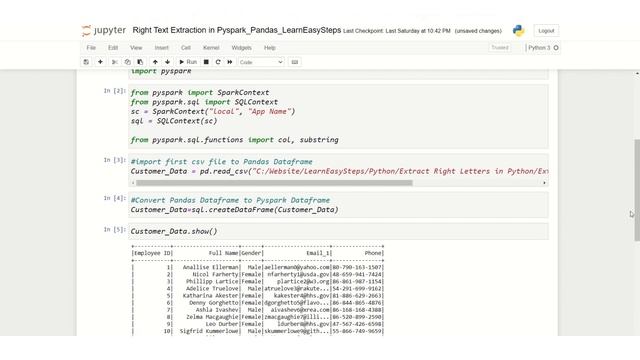Cut selected cells with scissors icon
Image resolution: width=640 pixels, height=360 pixels.
click(115, 62)
